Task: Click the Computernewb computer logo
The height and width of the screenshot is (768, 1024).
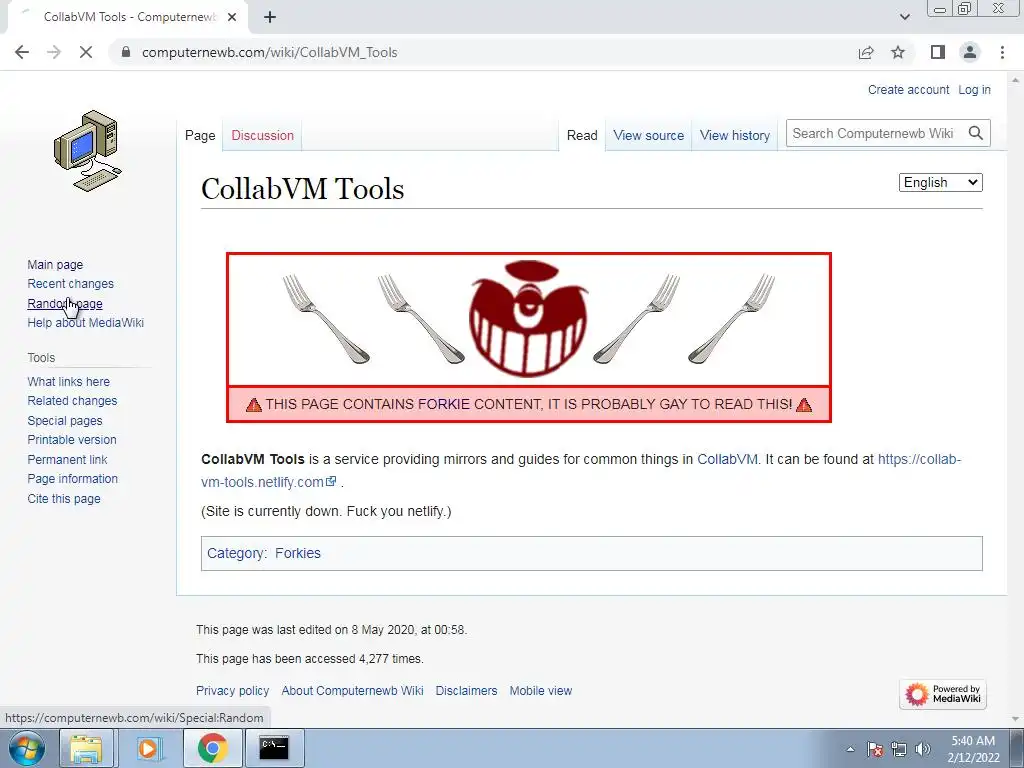Action: (x=88, y=151)
